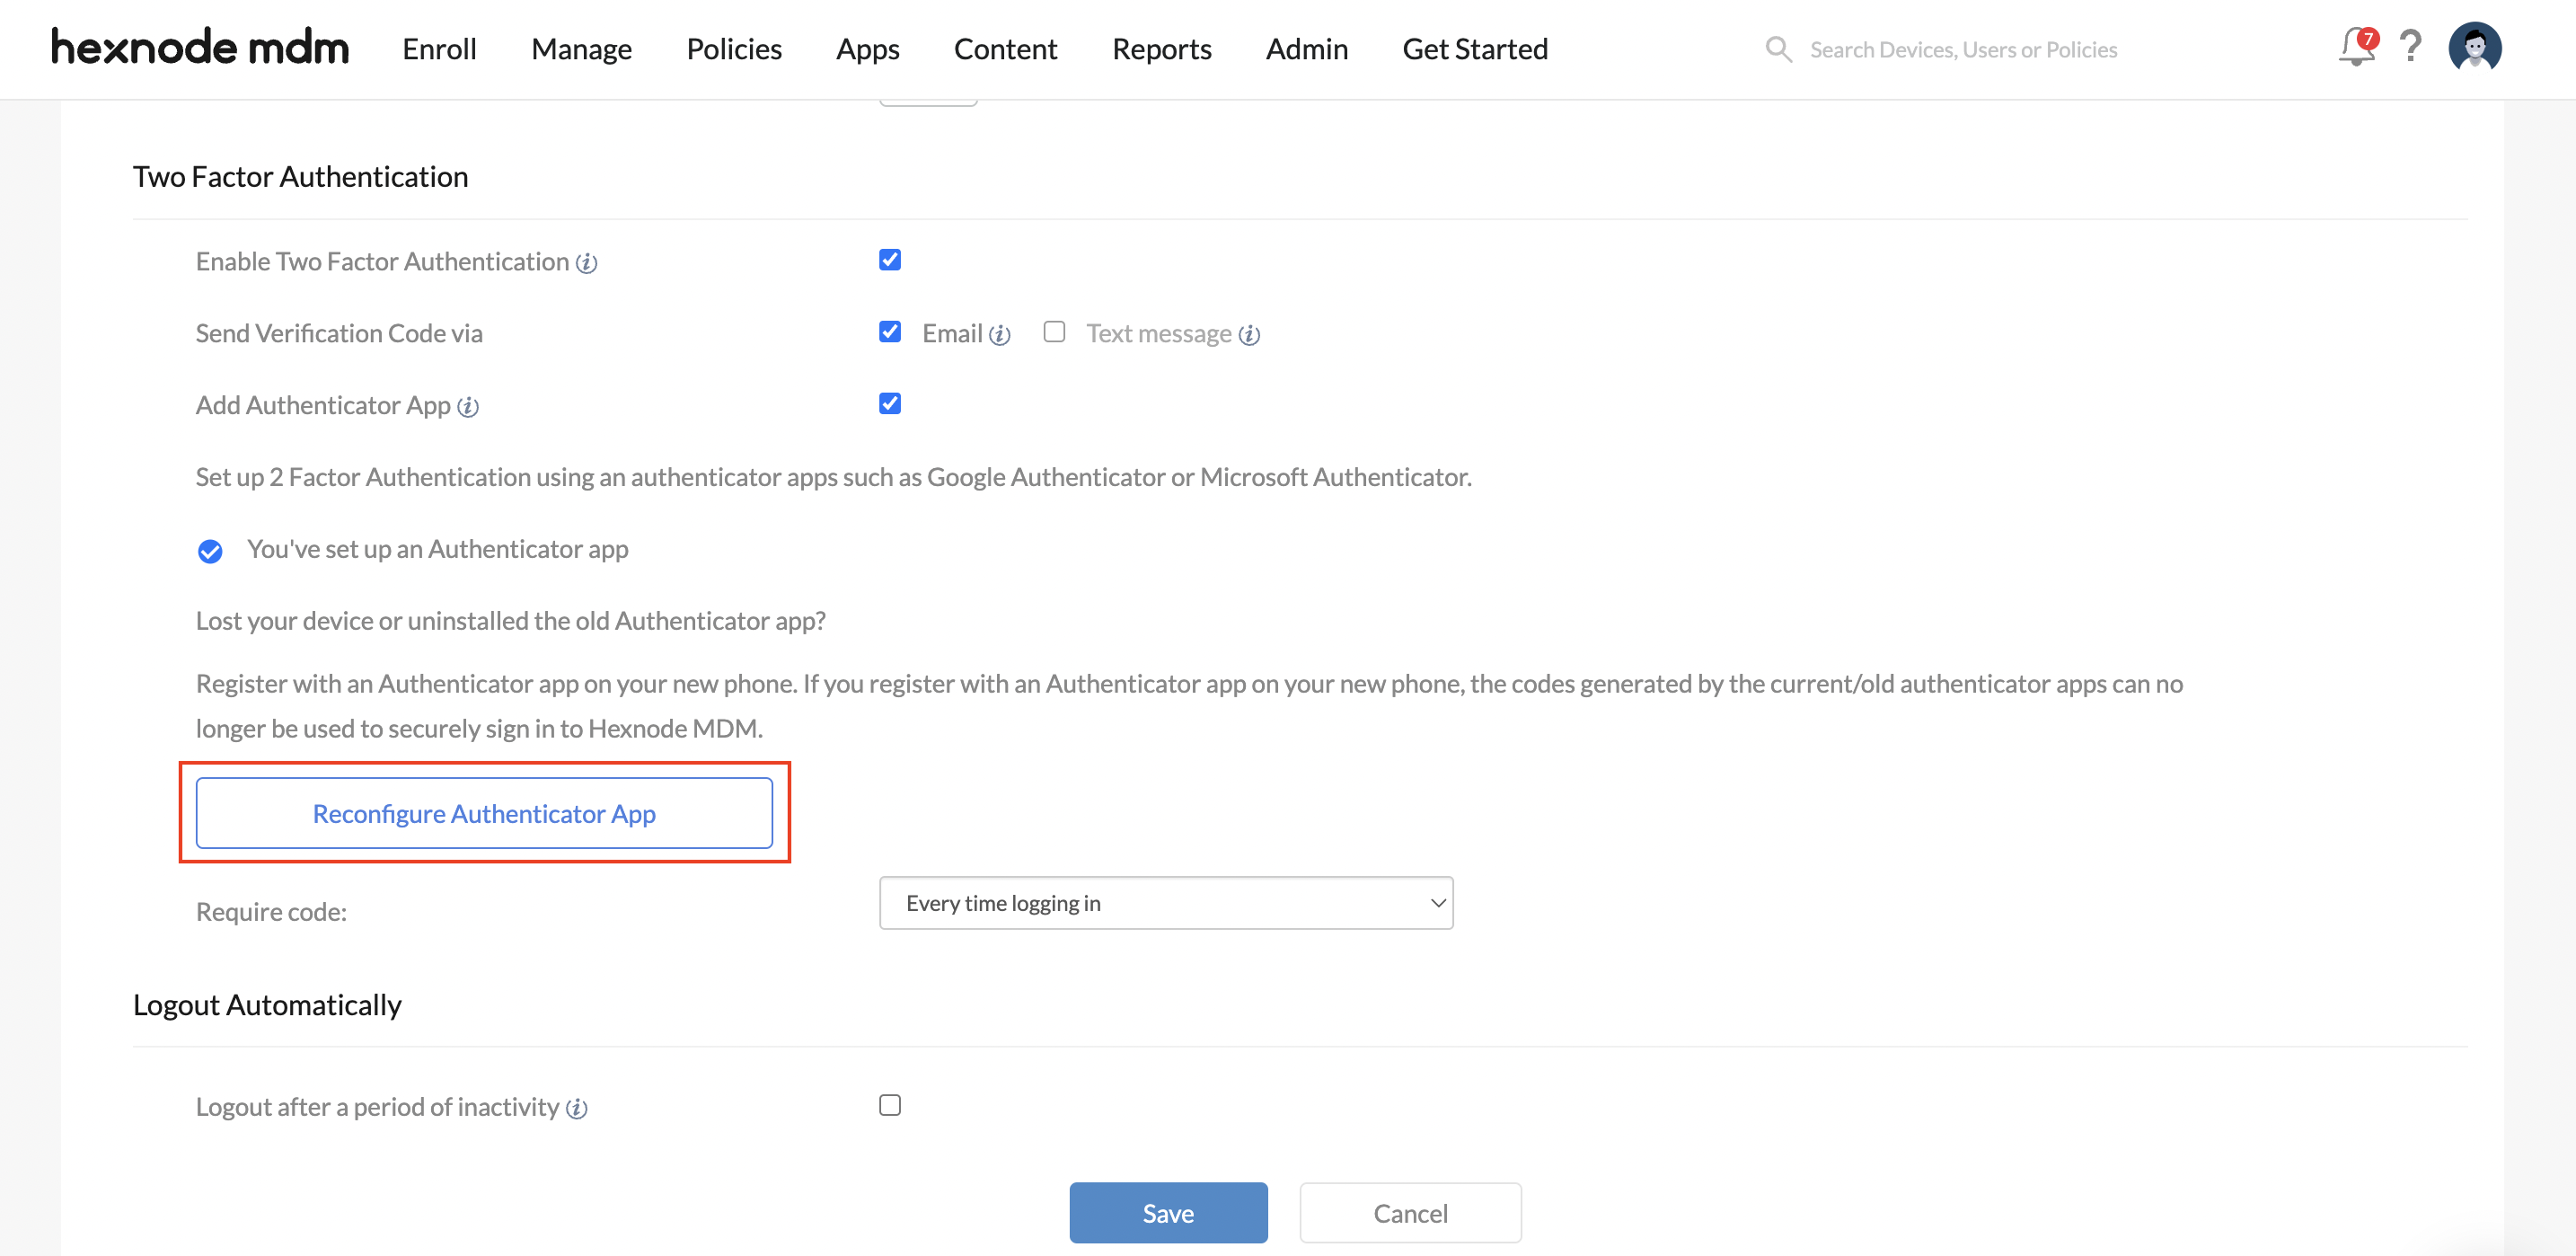
Task: Open the Content menu
Action: point(1005,49)
